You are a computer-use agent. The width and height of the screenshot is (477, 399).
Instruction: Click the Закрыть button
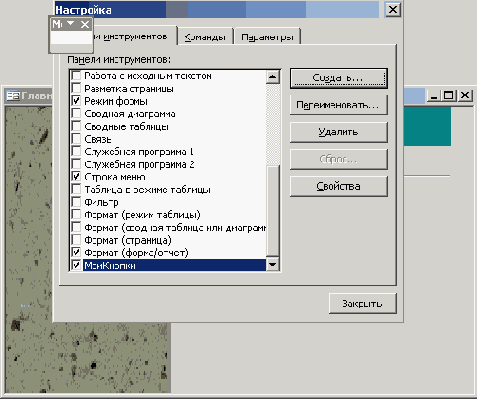click(363, 303)
